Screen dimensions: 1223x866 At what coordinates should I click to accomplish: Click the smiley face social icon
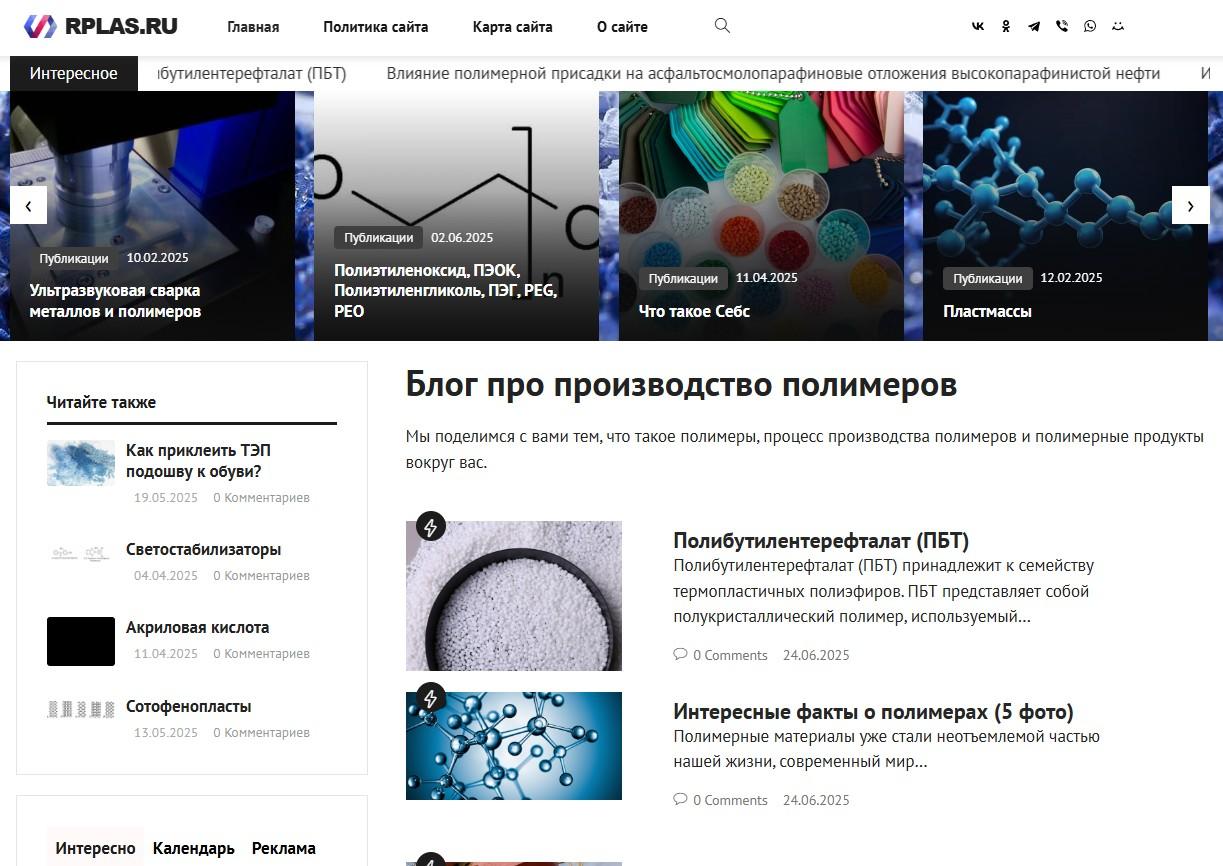[1118, 27]
